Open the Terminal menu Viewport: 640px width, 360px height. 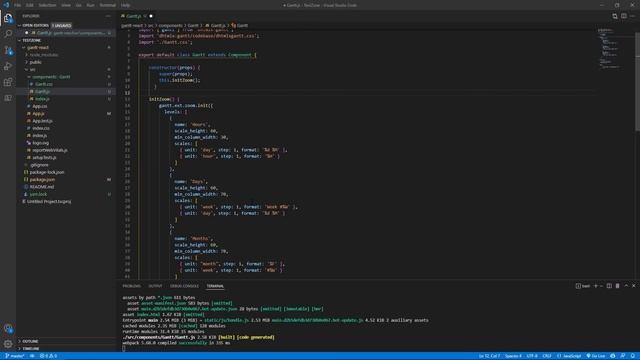pos(108,5)
